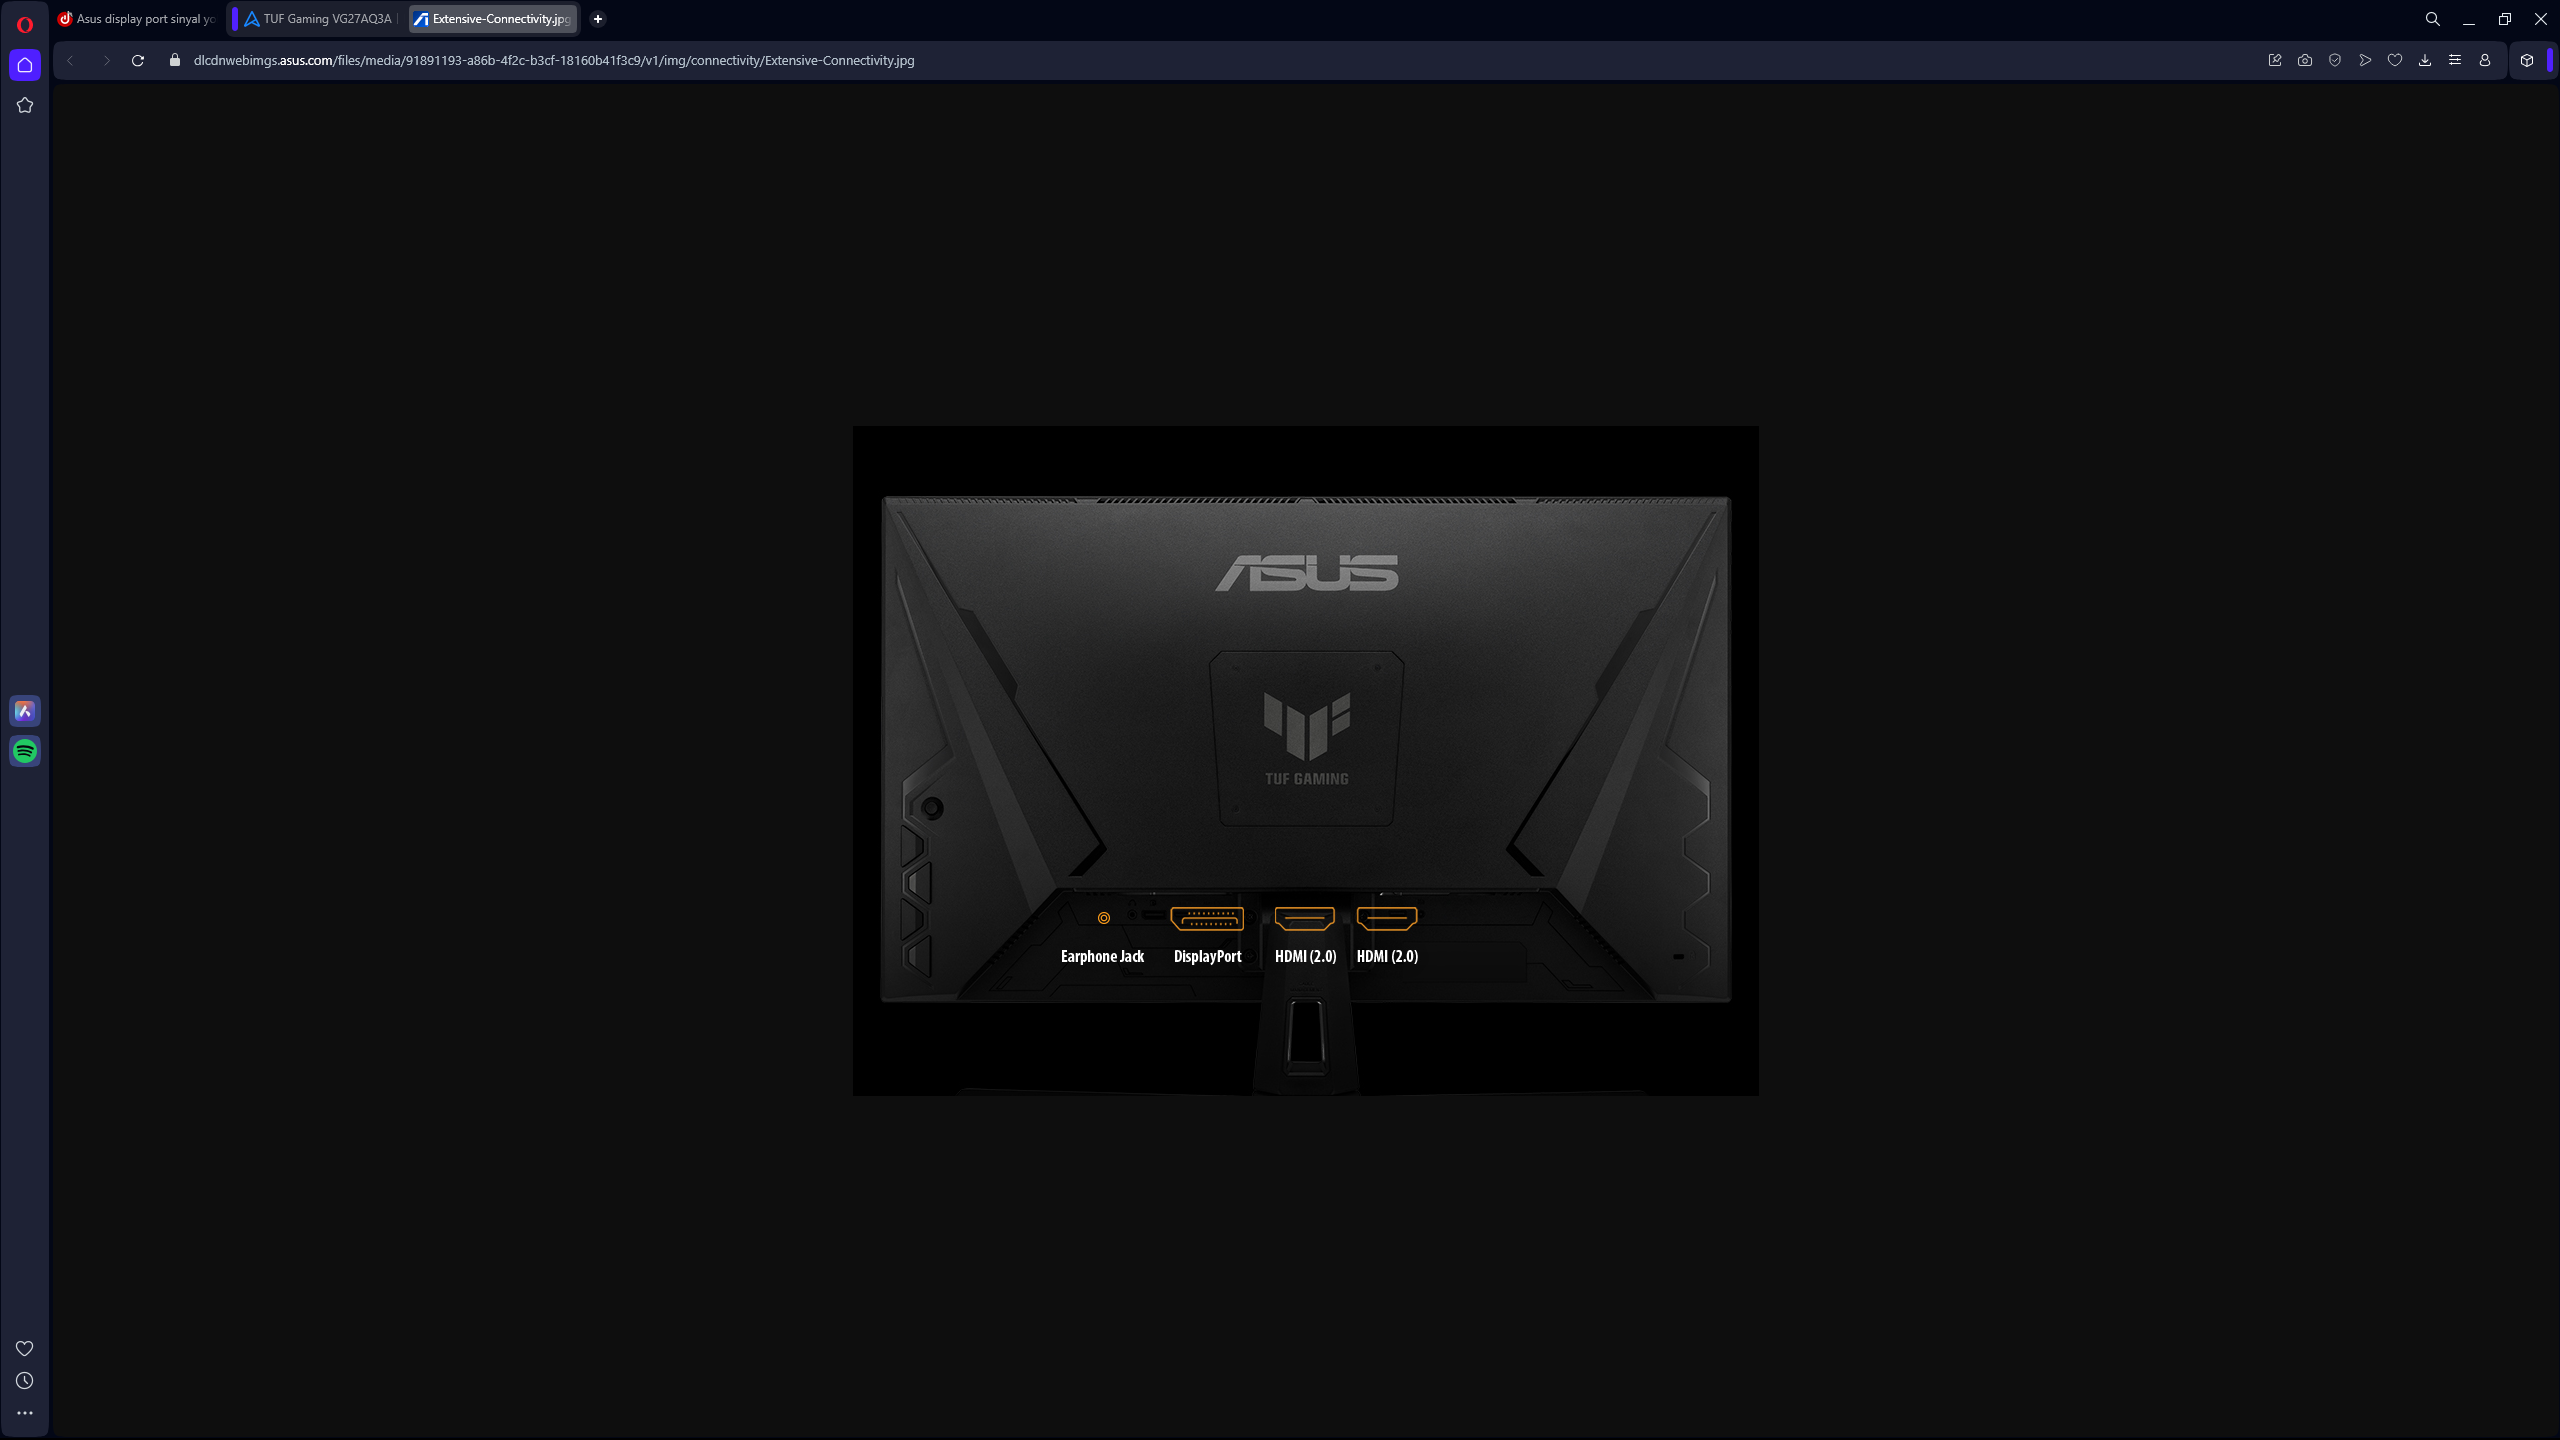Open sidebar three-dots setup menu

pyautogui.click(x=25, y=1413)
